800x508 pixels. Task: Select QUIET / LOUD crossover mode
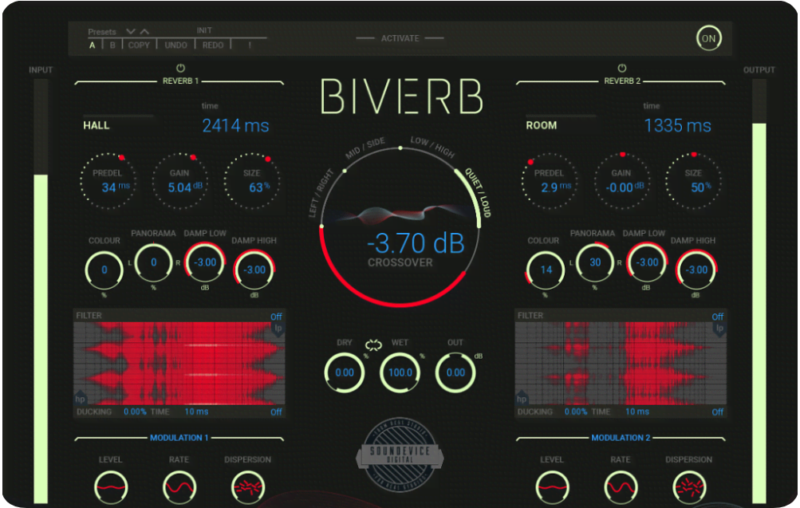pyautogui.click(x=478, y=193)
